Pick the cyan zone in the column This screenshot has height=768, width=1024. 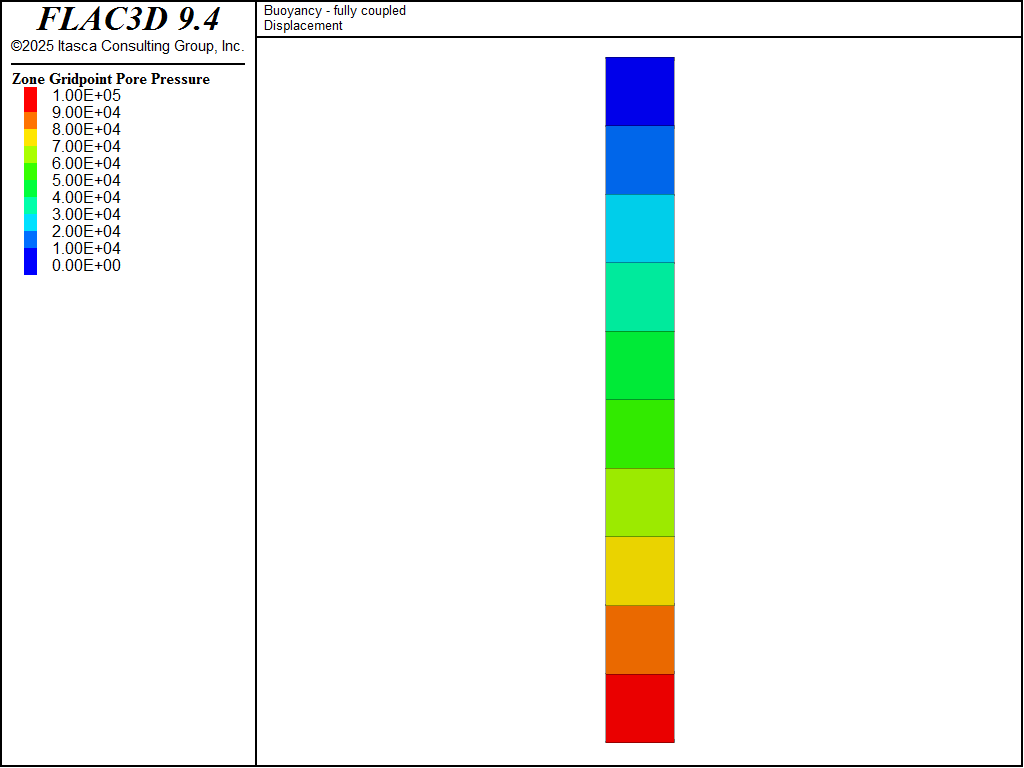(639, 228)
